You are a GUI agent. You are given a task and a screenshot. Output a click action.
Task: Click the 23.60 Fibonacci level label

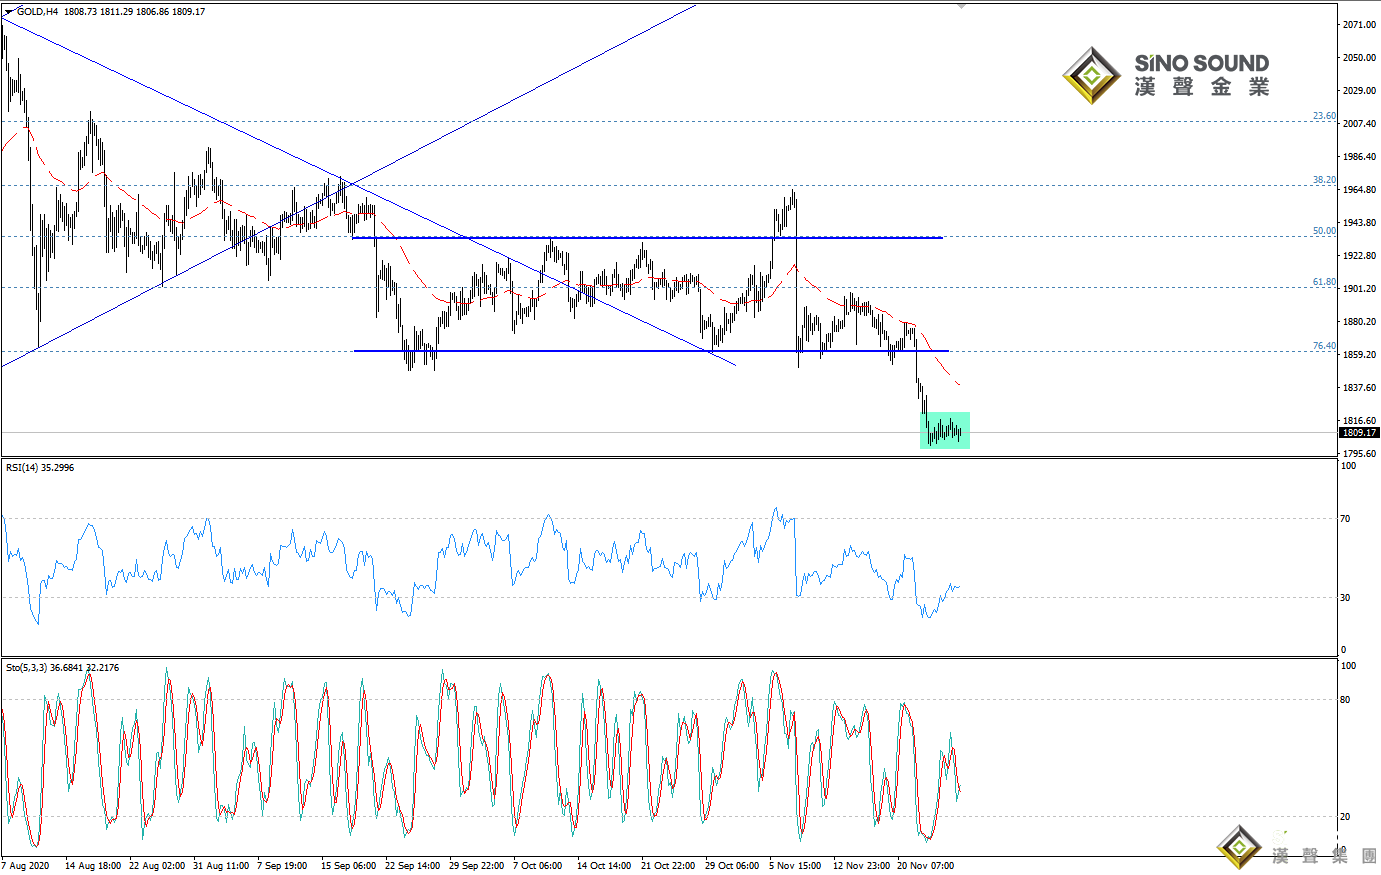point(1324,116)
